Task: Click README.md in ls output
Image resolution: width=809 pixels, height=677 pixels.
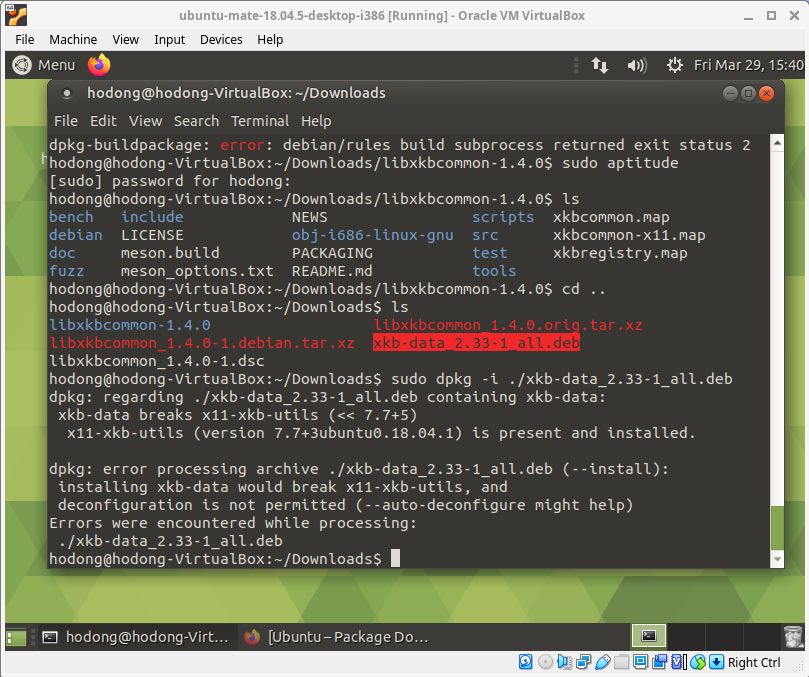Action: click(332, 271)
